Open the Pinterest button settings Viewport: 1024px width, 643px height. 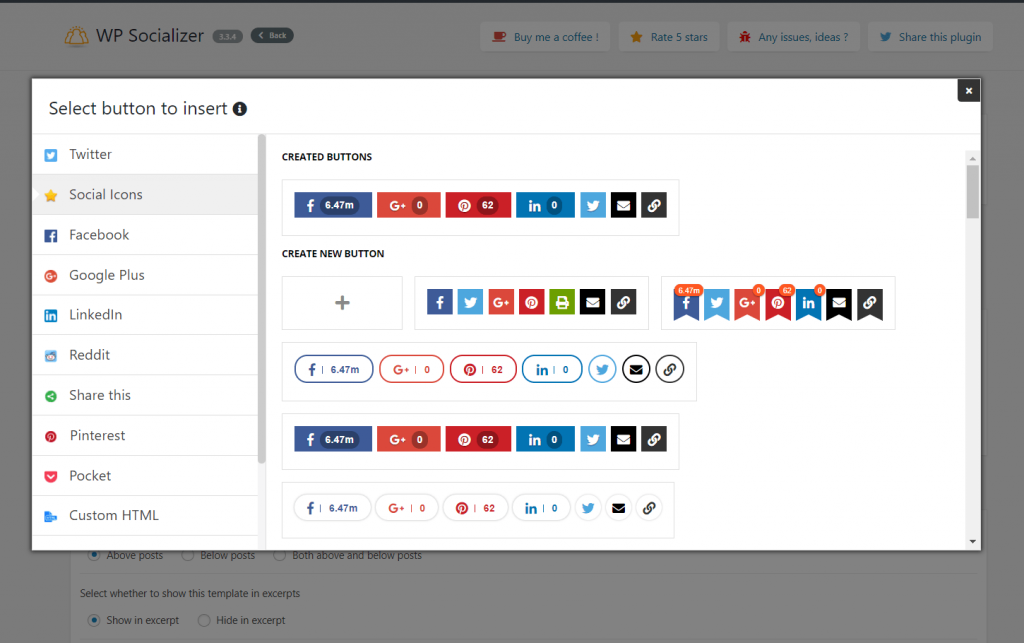[97, 435]
